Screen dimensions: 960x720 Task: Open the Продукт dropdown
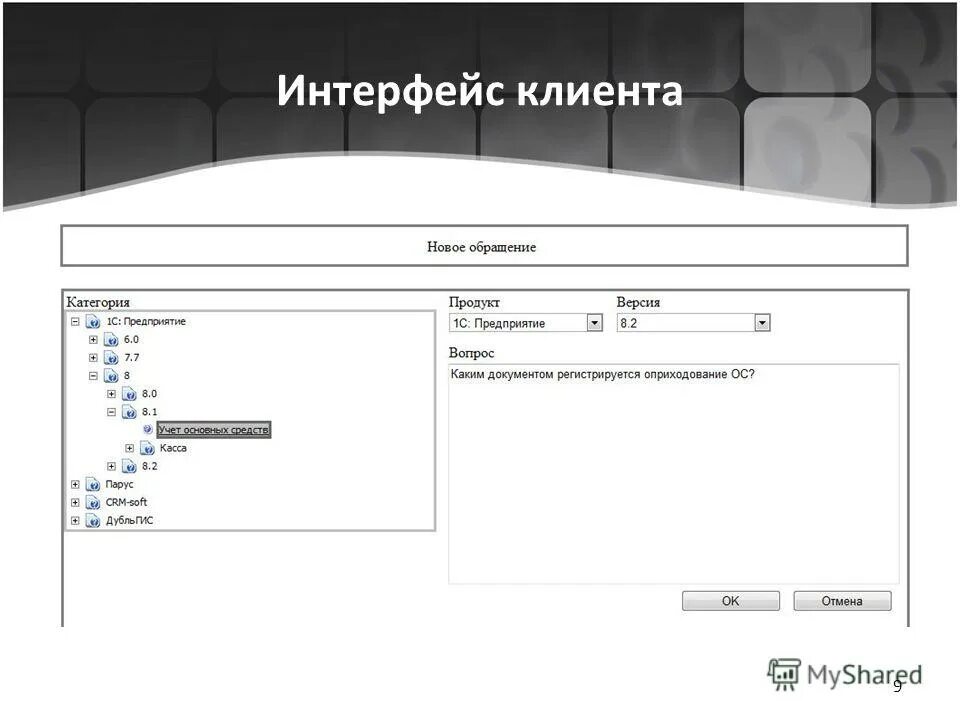[597, 322]
